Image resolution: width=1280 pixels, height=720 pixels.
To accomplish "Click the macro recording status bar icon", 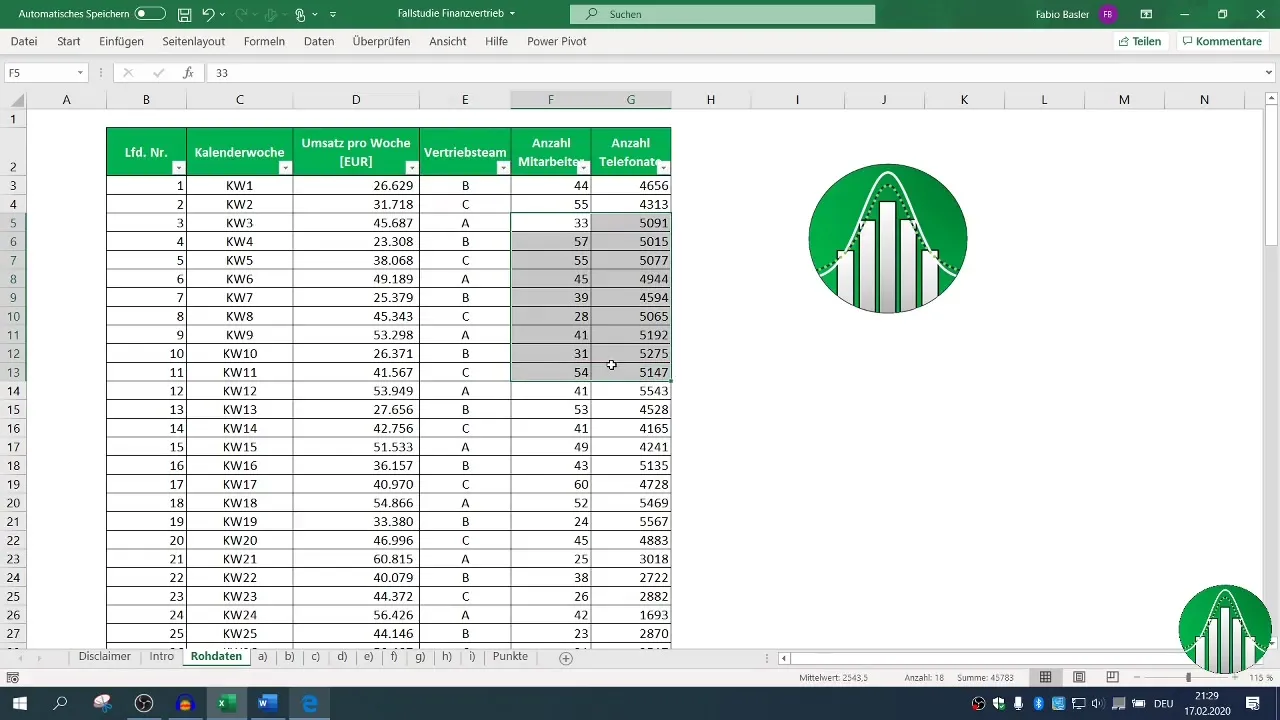I will pyautogui.click(x=13, y=677).
